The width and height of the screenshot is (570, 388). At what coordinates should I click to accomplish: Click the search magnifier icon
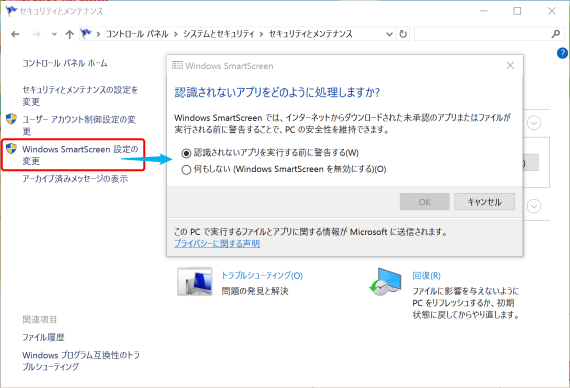[555, 34]
